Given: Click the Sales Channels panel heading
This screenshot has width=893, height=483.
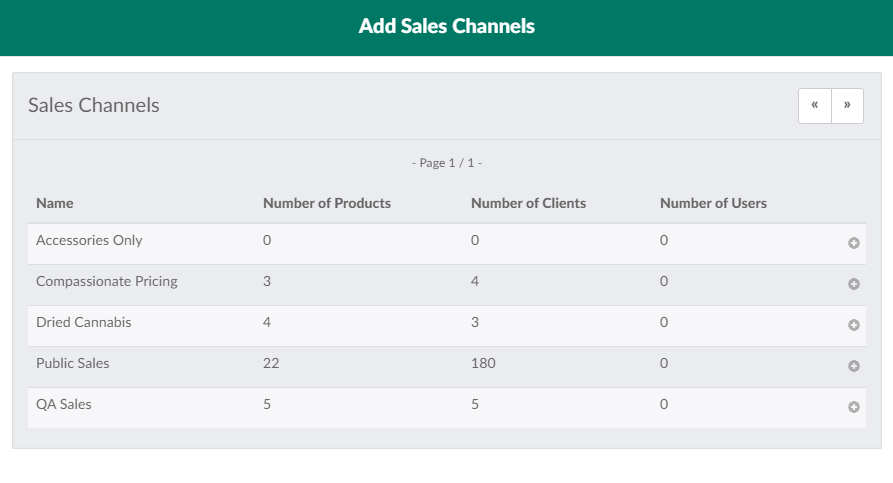Looking at the screenshot, I should coord(94,105).
